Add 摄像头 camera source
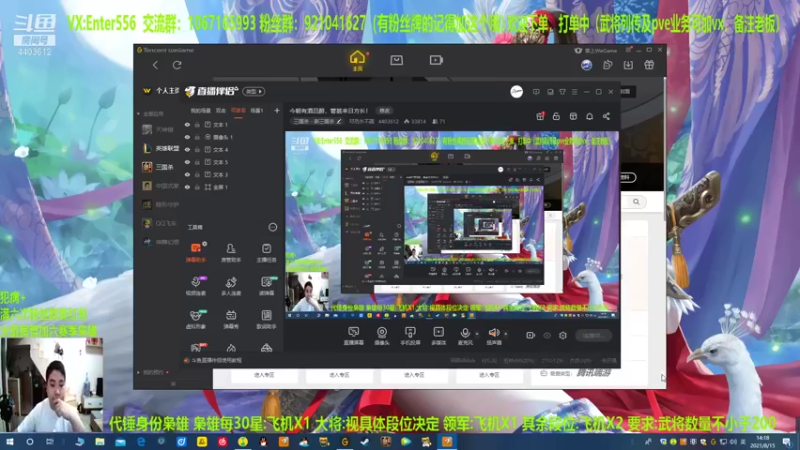 pos(382,336)
